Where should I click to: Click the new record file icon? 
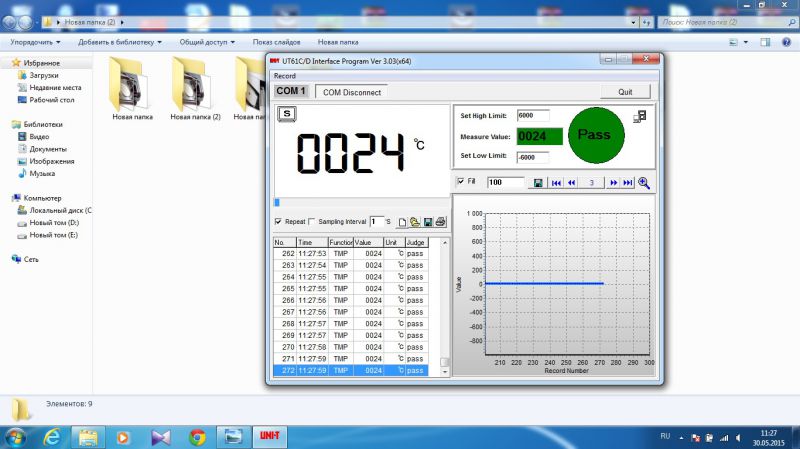(402, 222)
